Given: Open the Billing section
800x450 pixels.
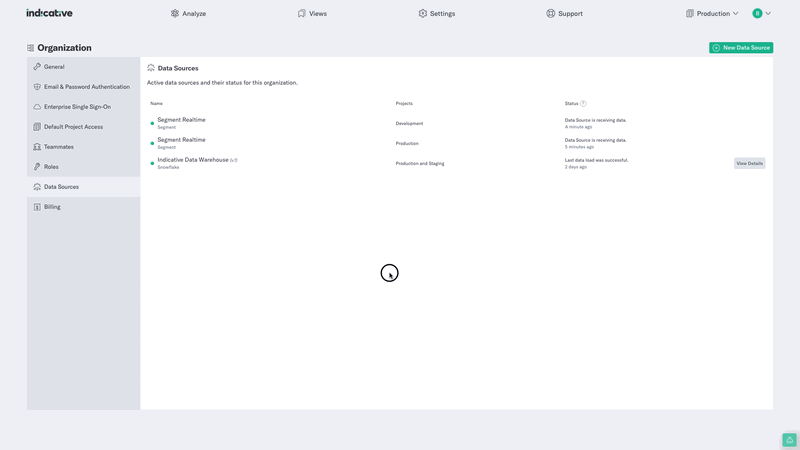Looking at the screenshot, I should 84,207.
